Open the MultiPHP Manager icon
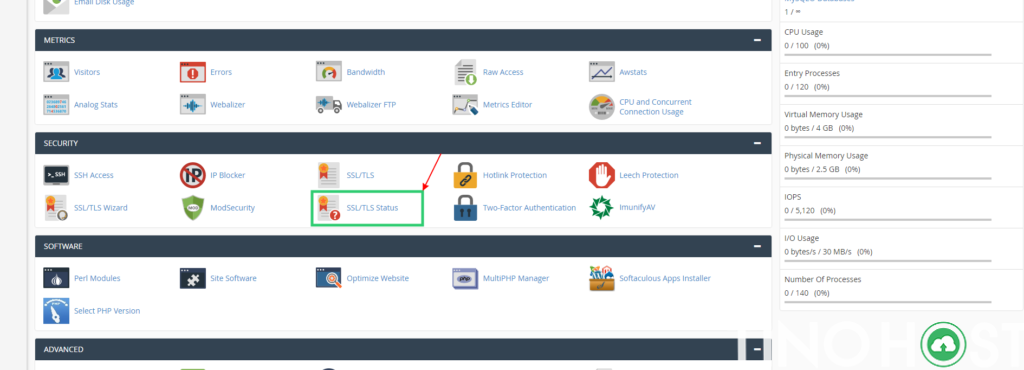The width and height of the screenshot is (1024, 370). click(x=465, y=278)
